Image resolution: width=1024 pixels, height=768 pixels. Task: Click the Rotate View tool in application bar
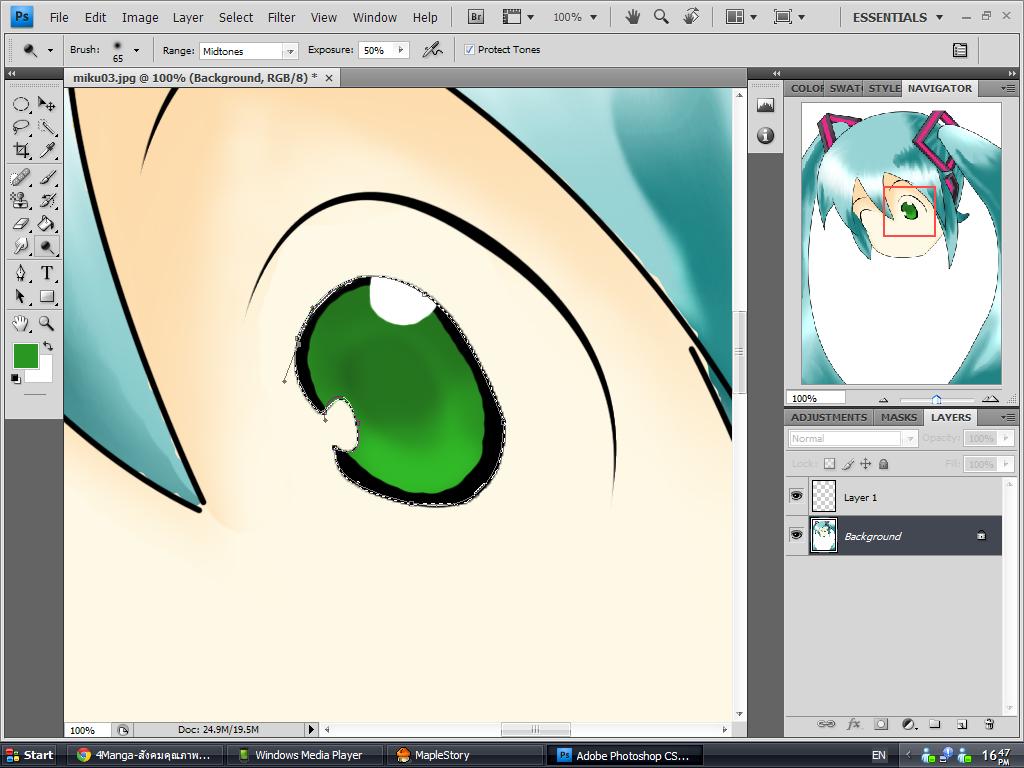691,17
